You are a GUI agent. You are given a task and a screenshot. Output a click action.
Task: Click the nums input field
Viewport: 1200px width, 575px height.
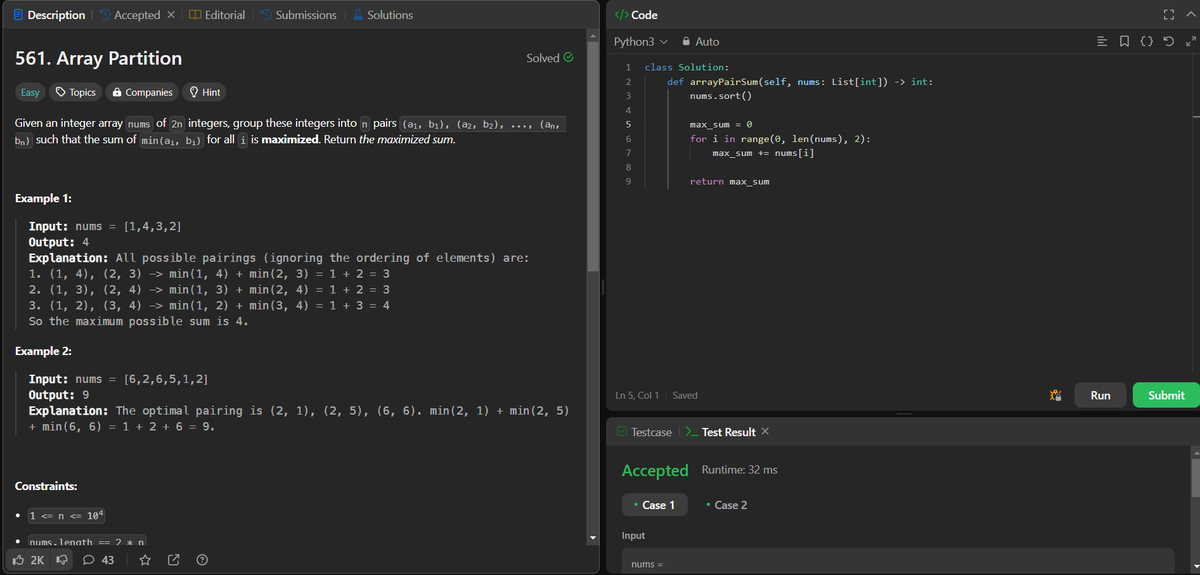pyautogui.click(x=898, y=561)
